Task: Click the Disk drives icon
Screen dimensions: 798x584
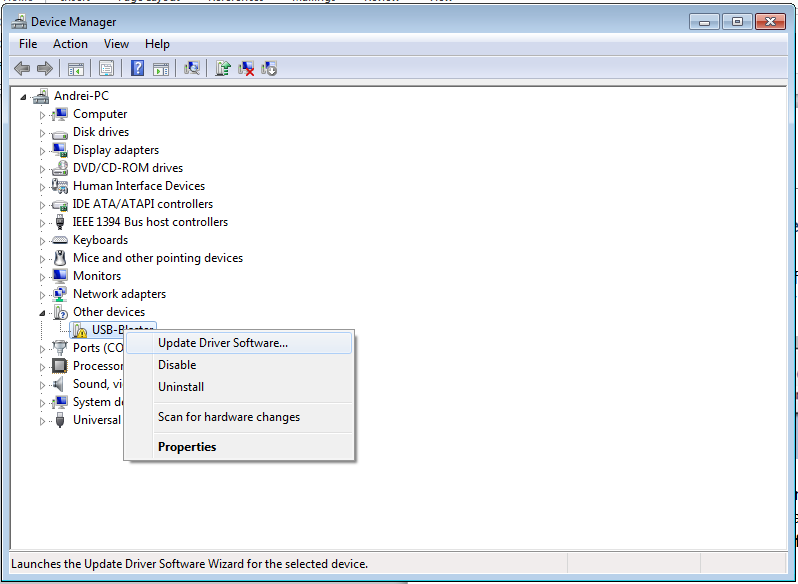Action: coord(60,133)
